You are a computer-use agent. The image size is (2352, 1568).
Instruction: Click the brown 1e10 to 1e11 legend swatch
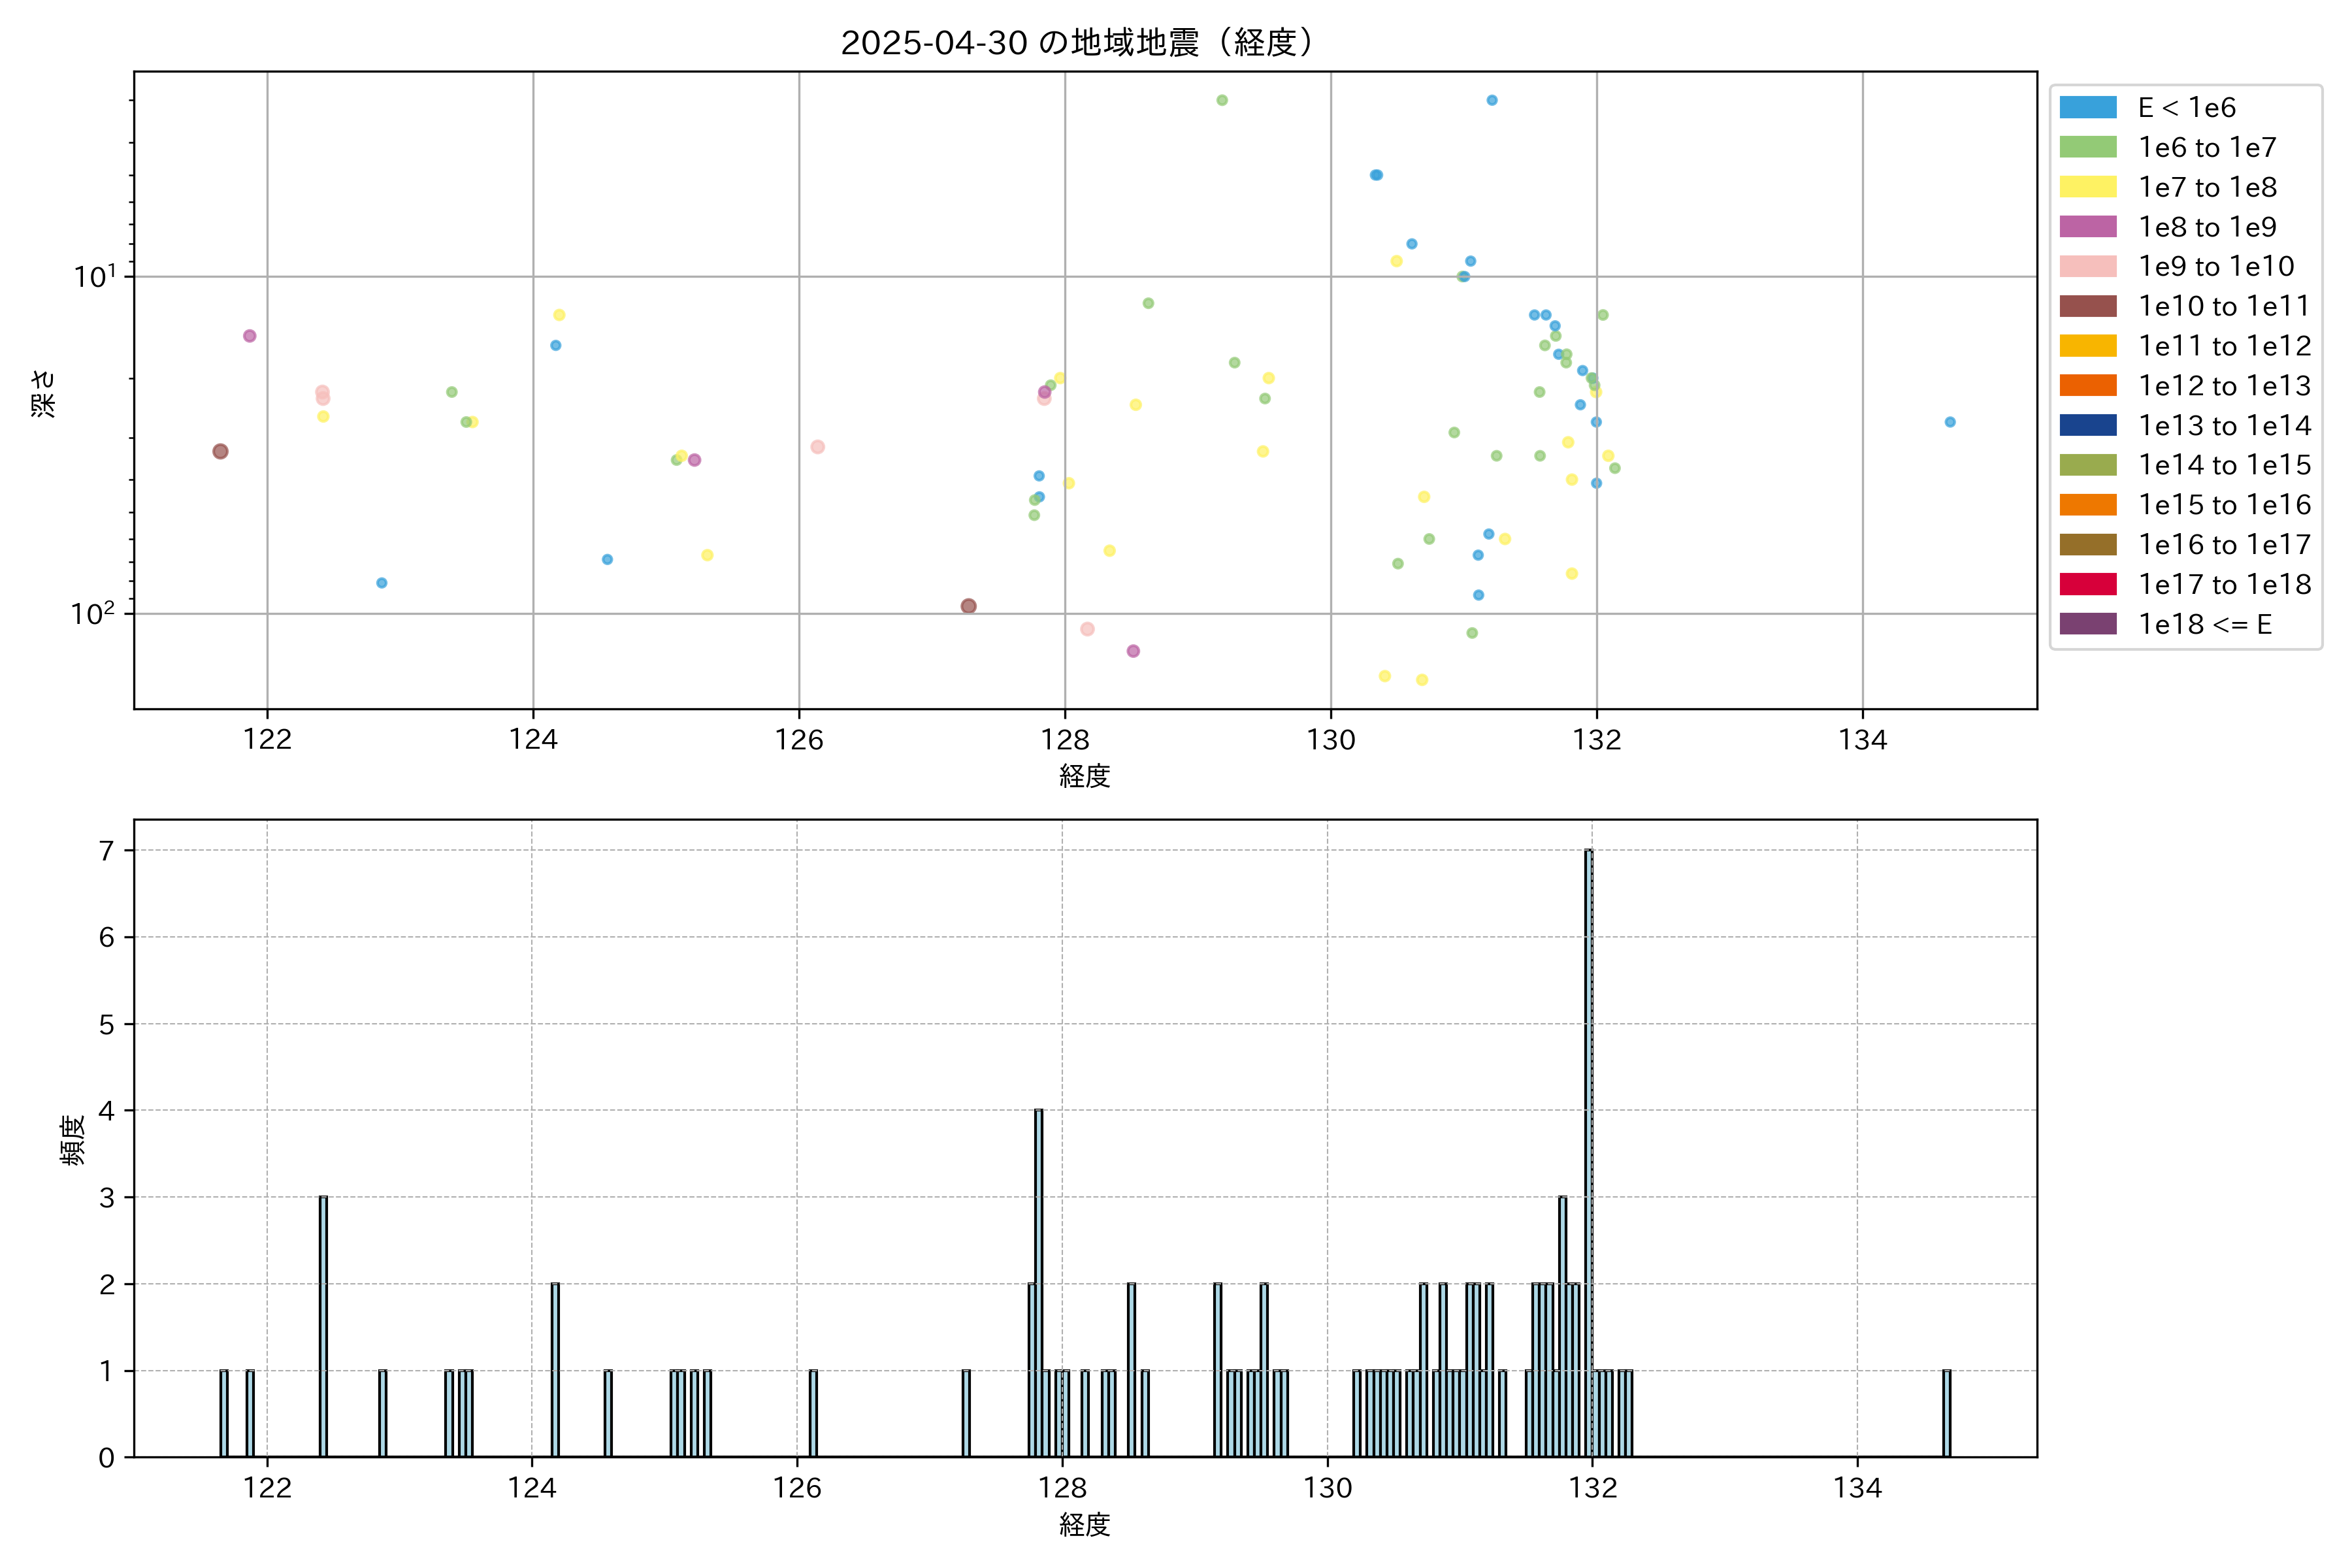click(x=2087, y=306)
